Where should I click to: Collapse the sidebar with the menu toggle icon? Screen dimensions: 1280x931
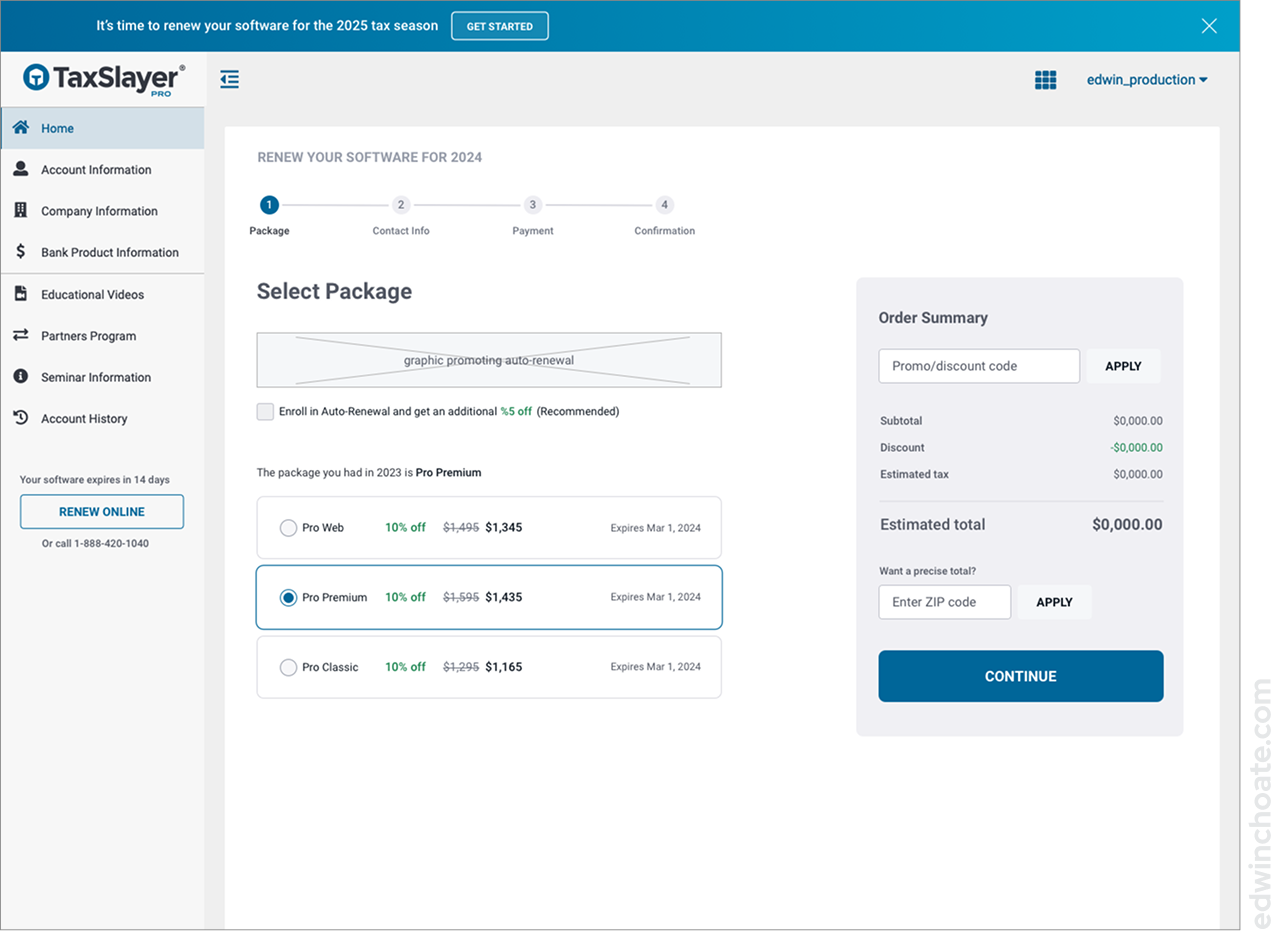230,79
